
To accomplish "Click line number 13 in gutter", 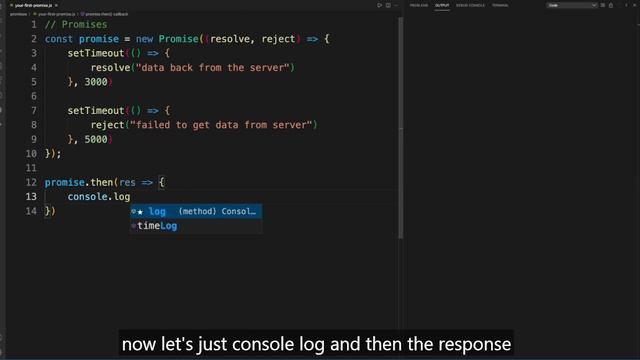I will 31,197.
